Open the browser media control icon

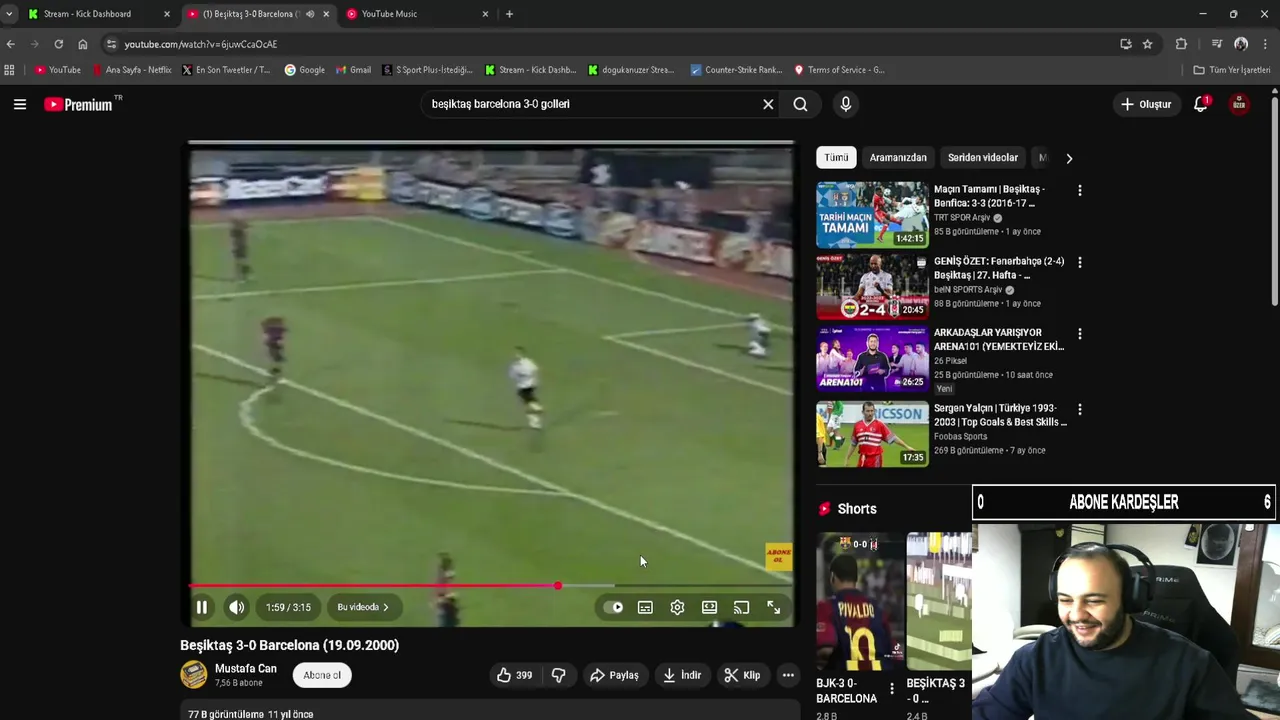click(1217, 44)
